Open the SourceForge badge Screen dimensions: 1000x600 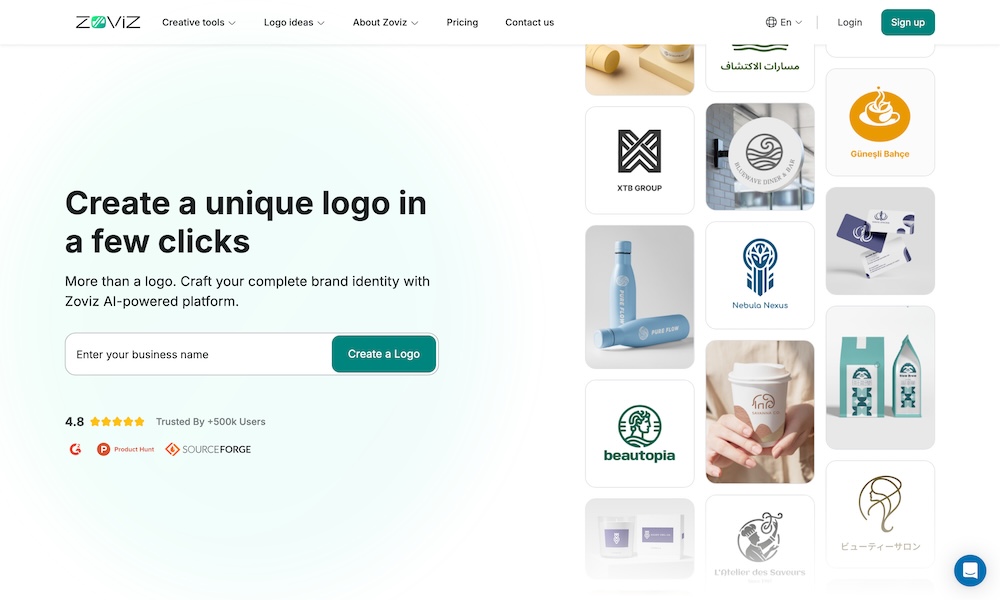click(208, 449)
